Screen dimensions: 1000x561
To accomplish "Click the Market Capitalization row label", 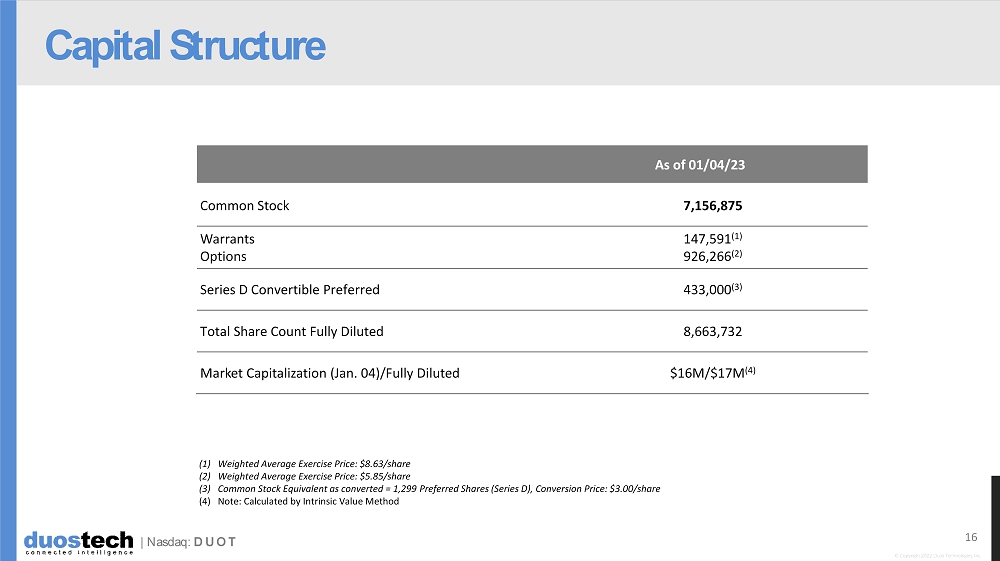I will (330, 373).
